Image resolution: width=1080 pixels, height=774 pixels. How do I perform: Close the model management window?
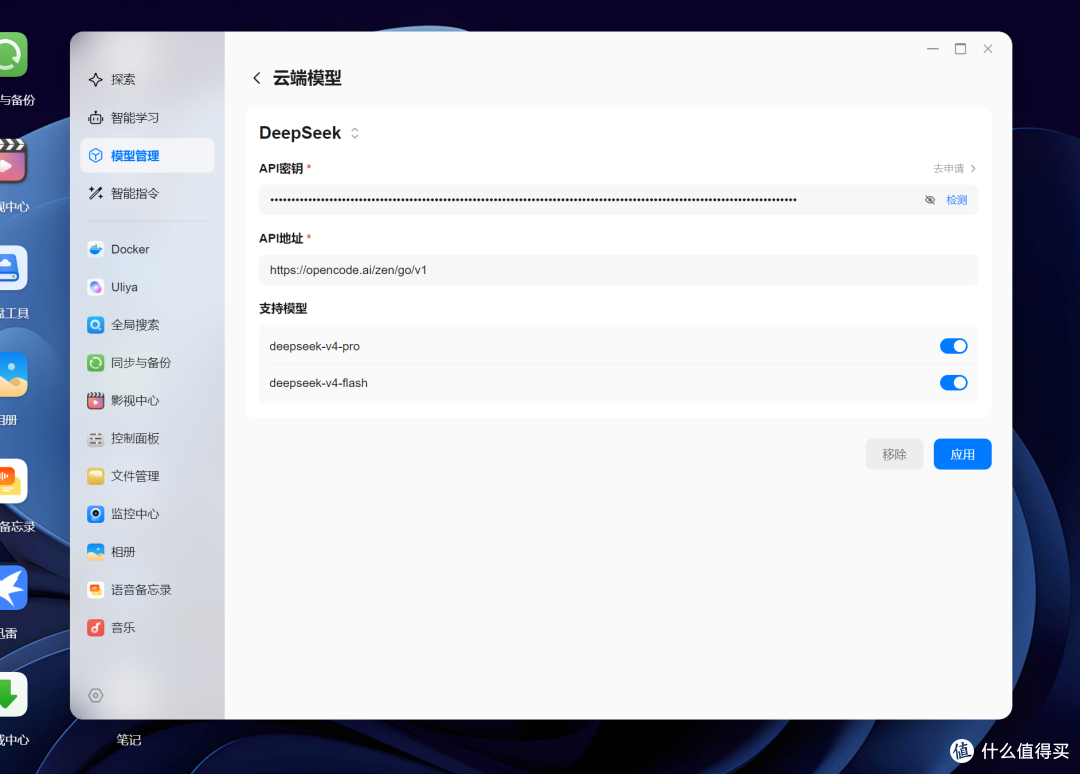click(x=988, y=49)
